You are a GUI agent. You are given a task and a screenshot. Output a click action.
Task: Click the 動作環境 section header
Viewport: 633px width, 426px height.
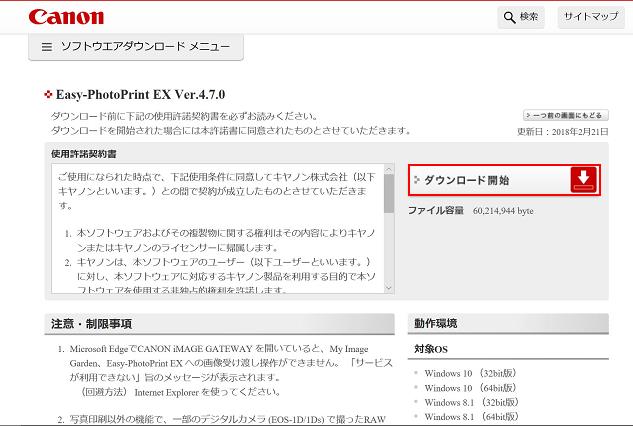pos(508,323)
